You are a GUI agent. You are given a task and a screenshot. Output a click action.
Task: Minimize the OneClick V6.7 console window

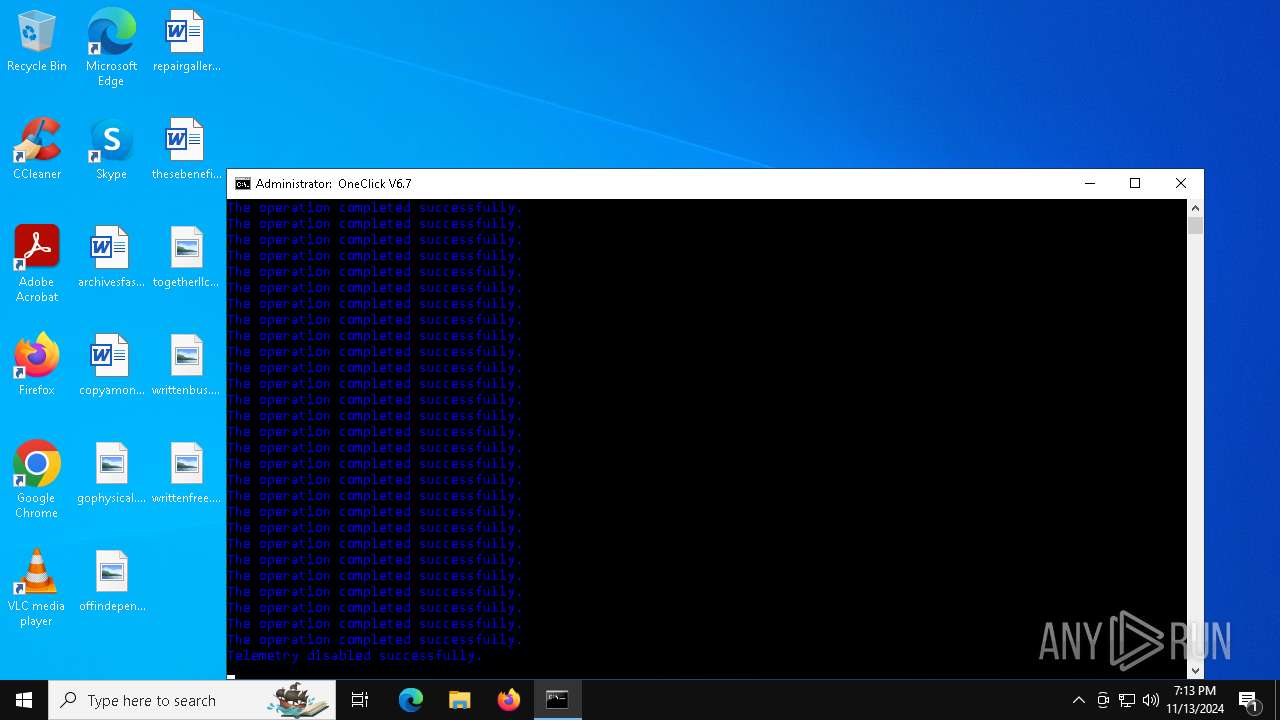pos(1090,184)
